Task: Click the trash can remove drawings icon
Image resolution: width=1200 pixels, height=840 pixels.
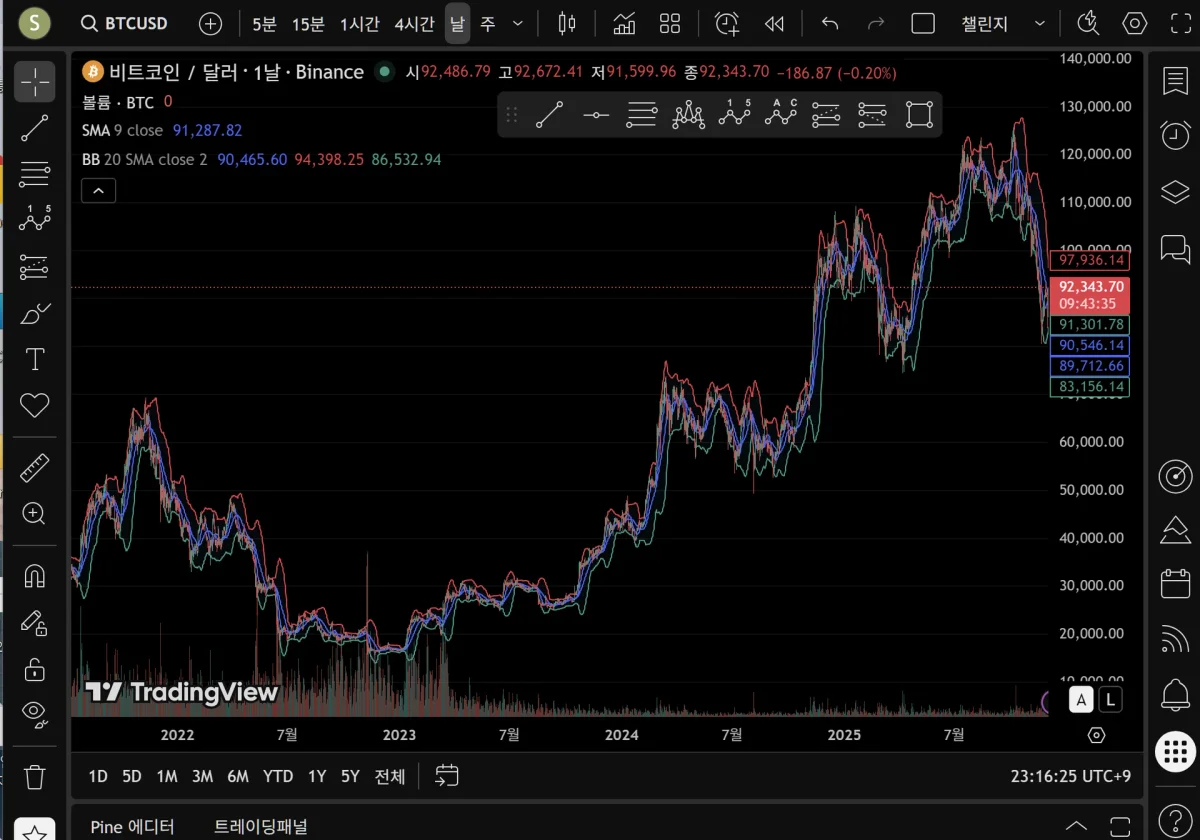Action: tap(35, 776)
